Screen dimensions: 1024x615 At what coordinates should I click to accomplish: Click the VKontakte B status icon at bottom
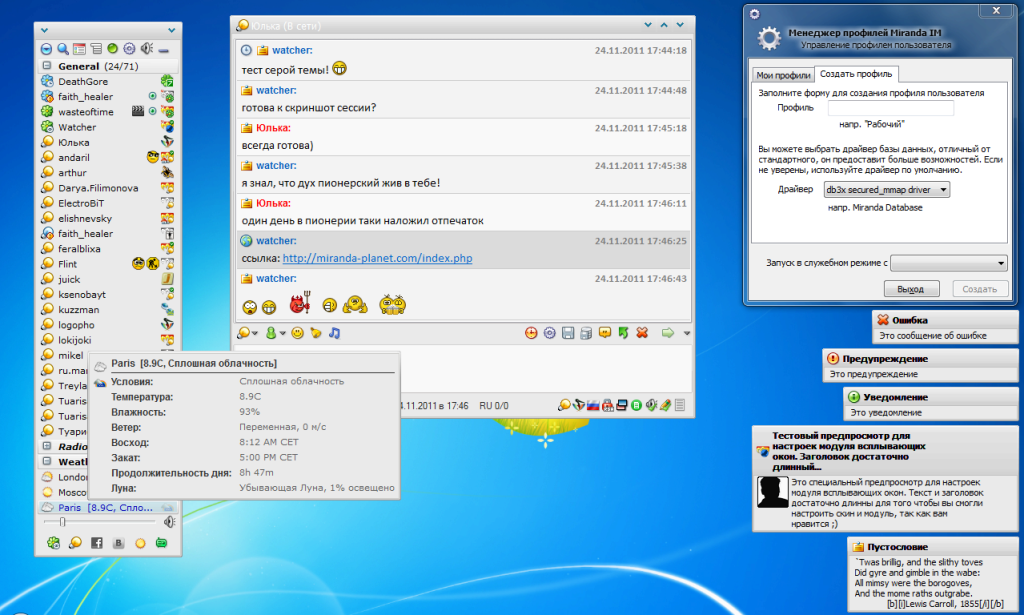[x=118, y=543]
